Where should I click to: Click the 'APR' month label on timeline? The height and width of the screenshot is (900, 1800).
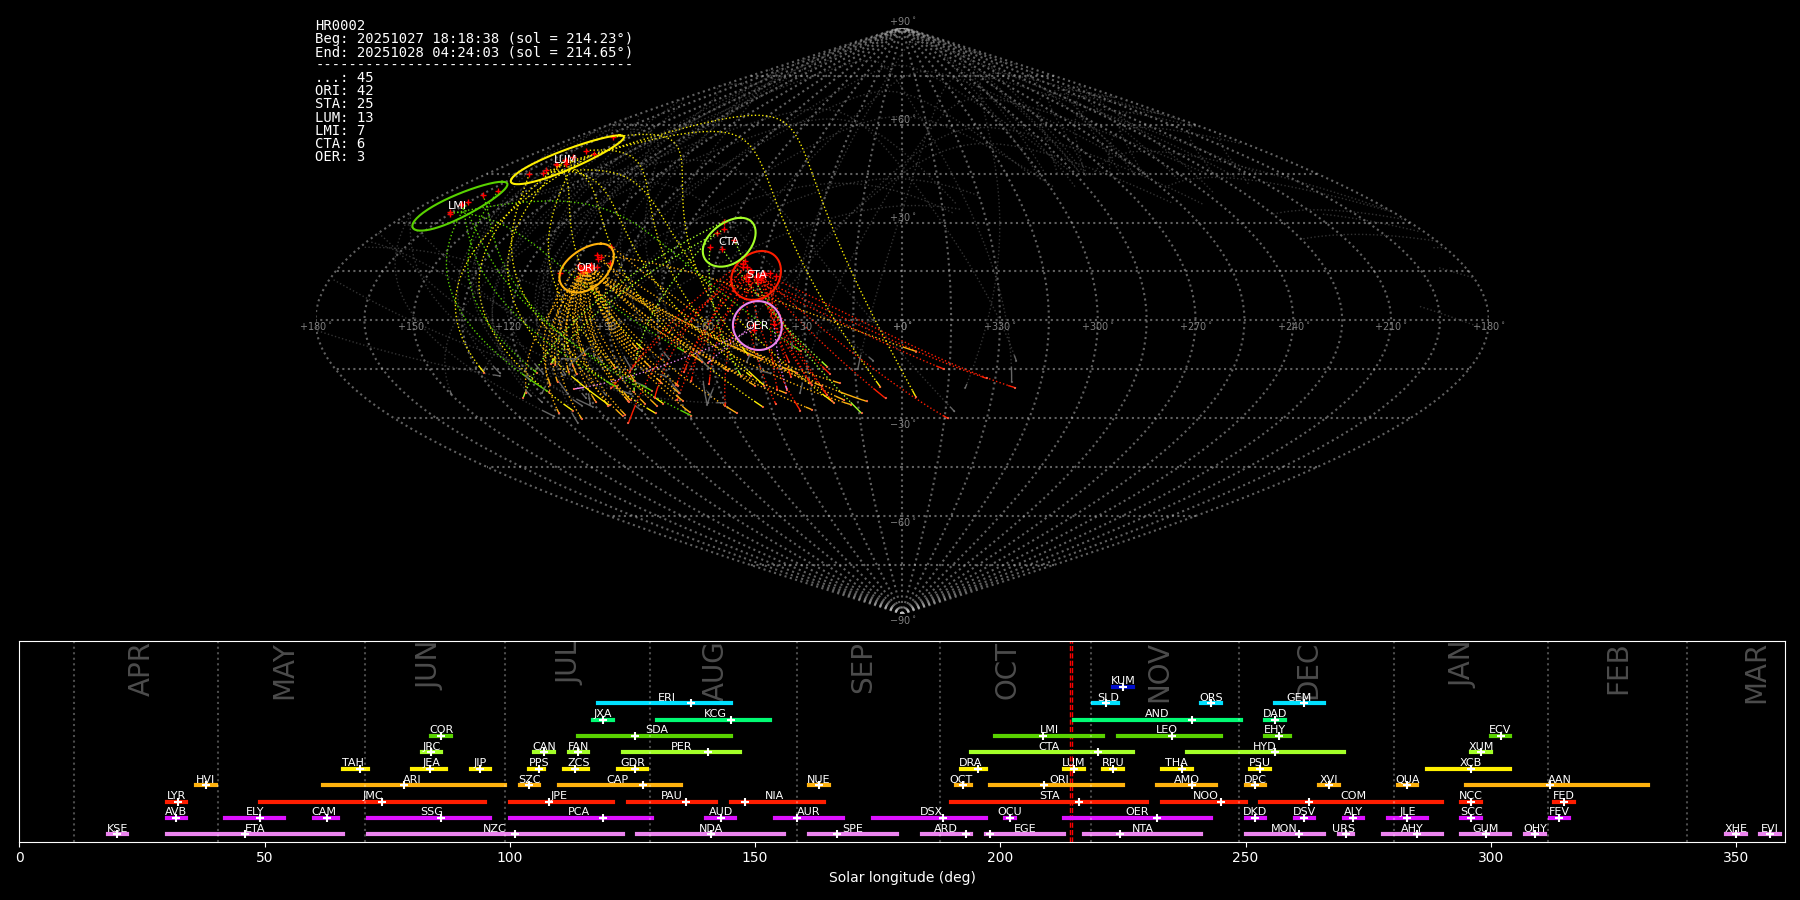pyautogui.click(x=139, y=670)
